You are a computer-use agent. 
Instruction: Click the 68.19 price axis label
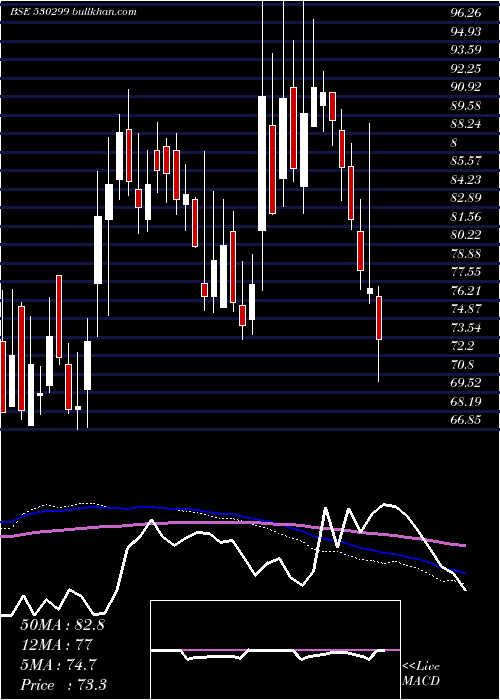pos(466,402)
